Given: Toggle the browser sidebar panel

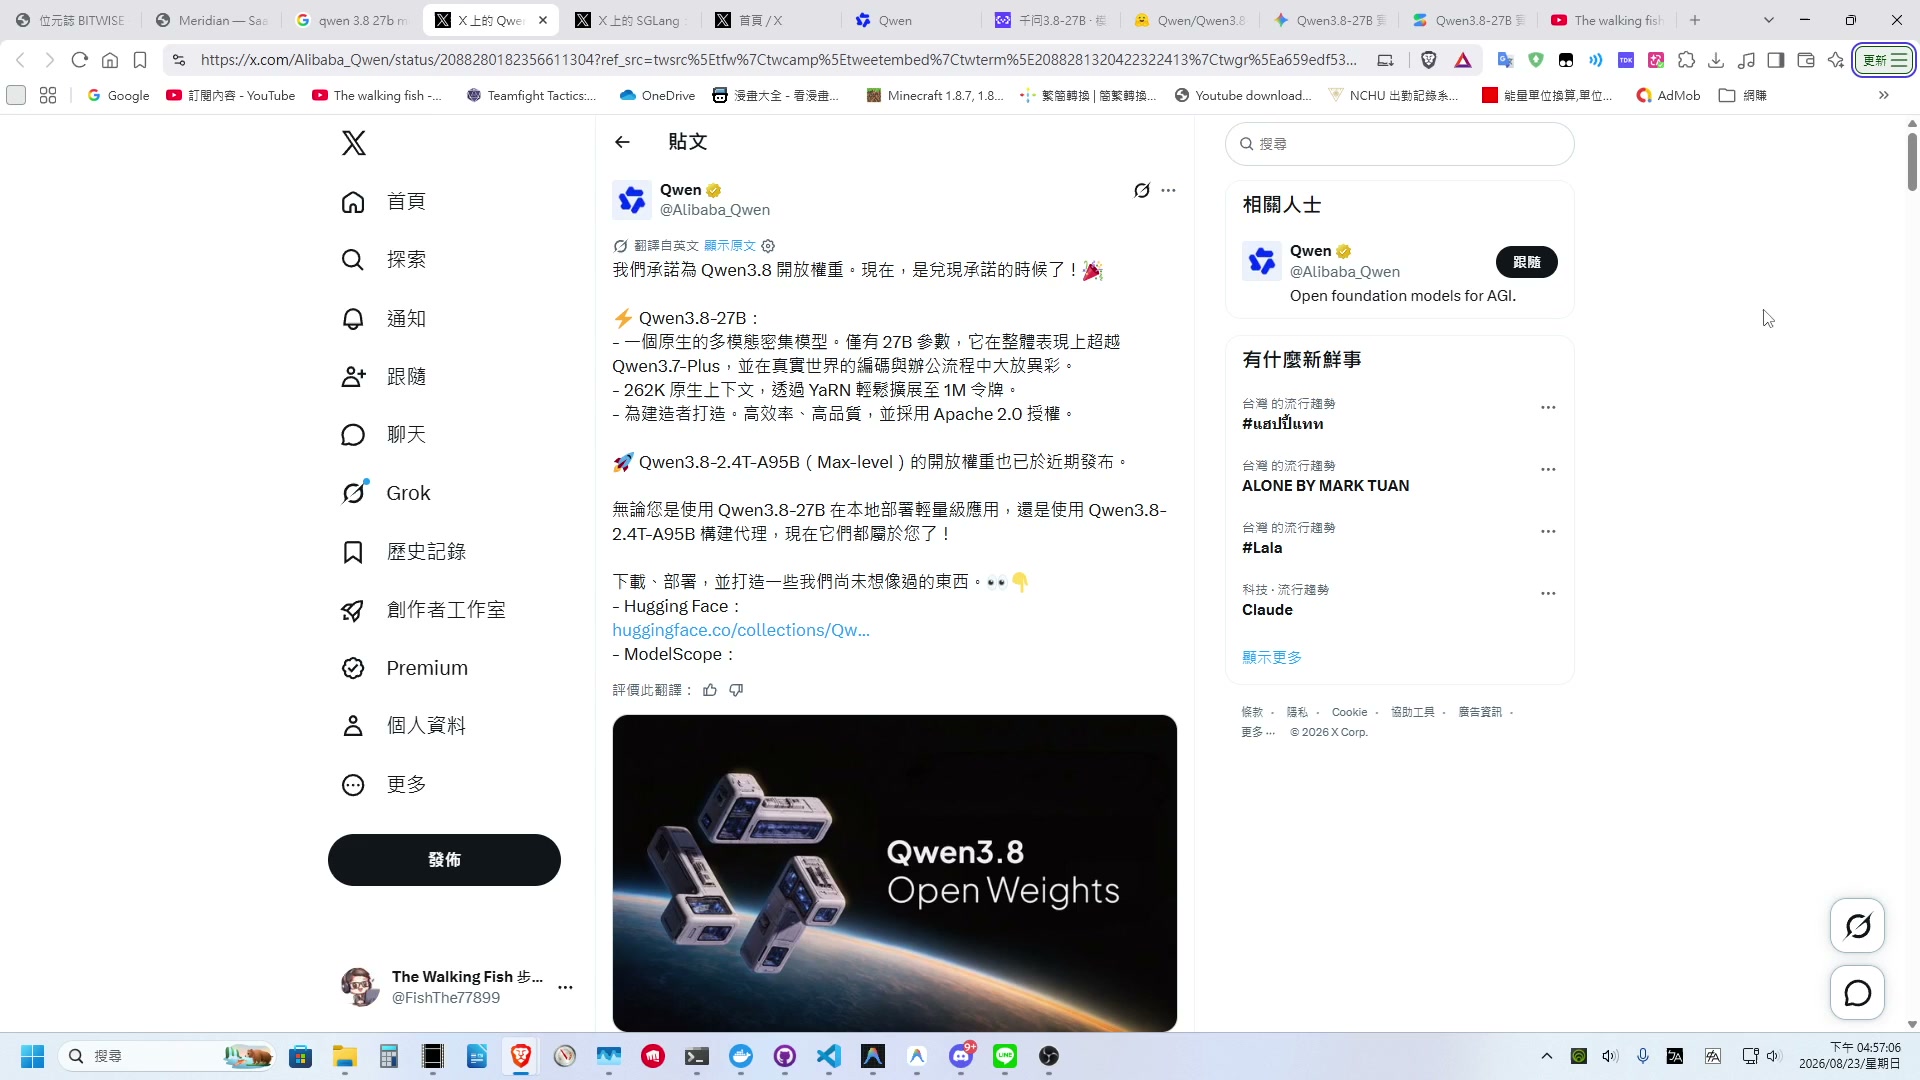Looking at the screenshot, I should (1776, 60).
